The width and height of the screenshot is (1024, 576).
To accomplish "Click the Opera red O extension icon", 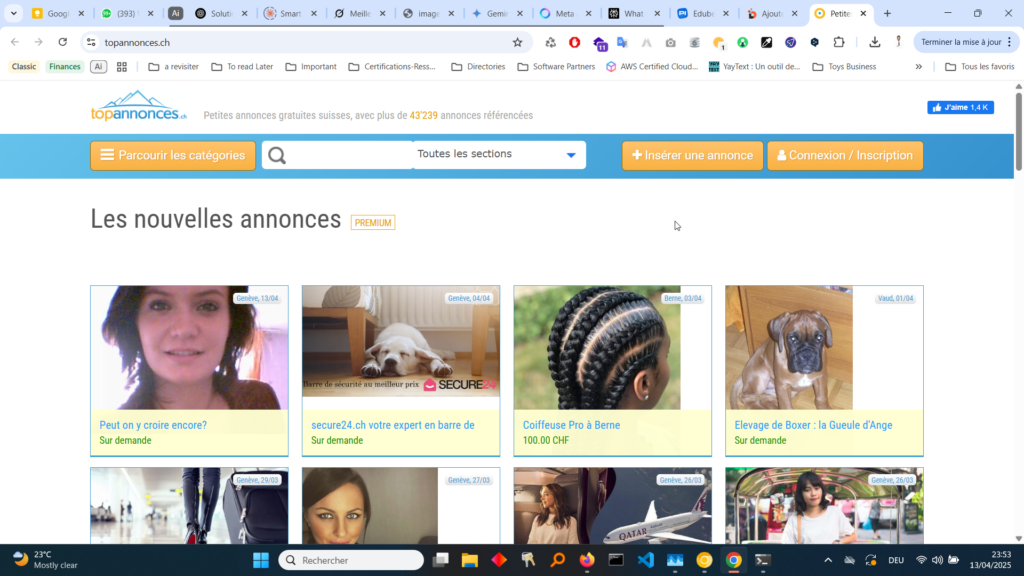I will [x=575, y=42].
